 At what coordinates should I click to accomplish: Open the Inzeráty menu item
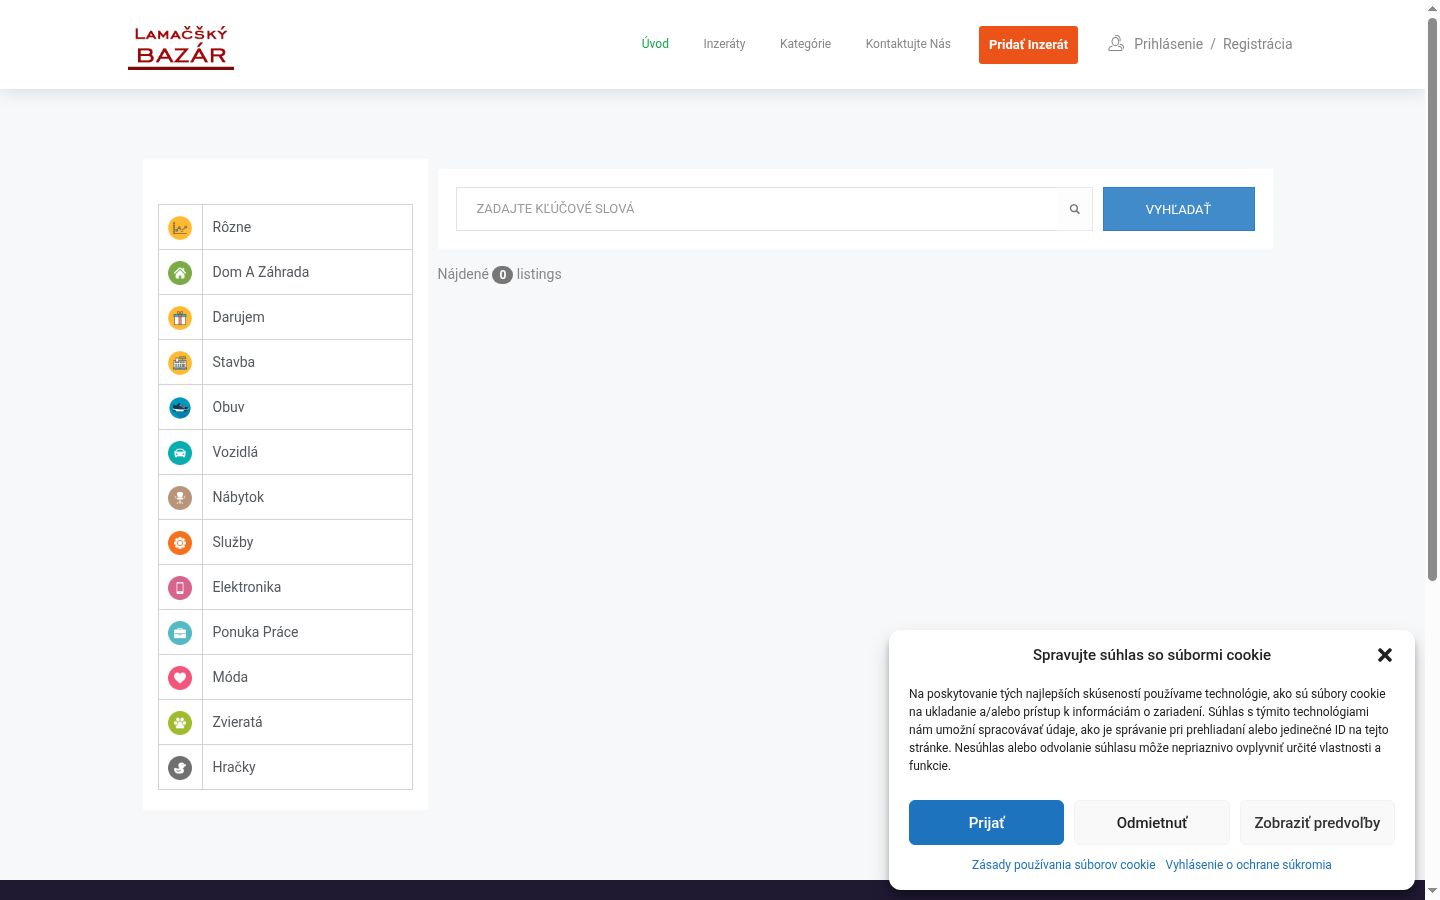pyautogui.click(x=724, y=44)
